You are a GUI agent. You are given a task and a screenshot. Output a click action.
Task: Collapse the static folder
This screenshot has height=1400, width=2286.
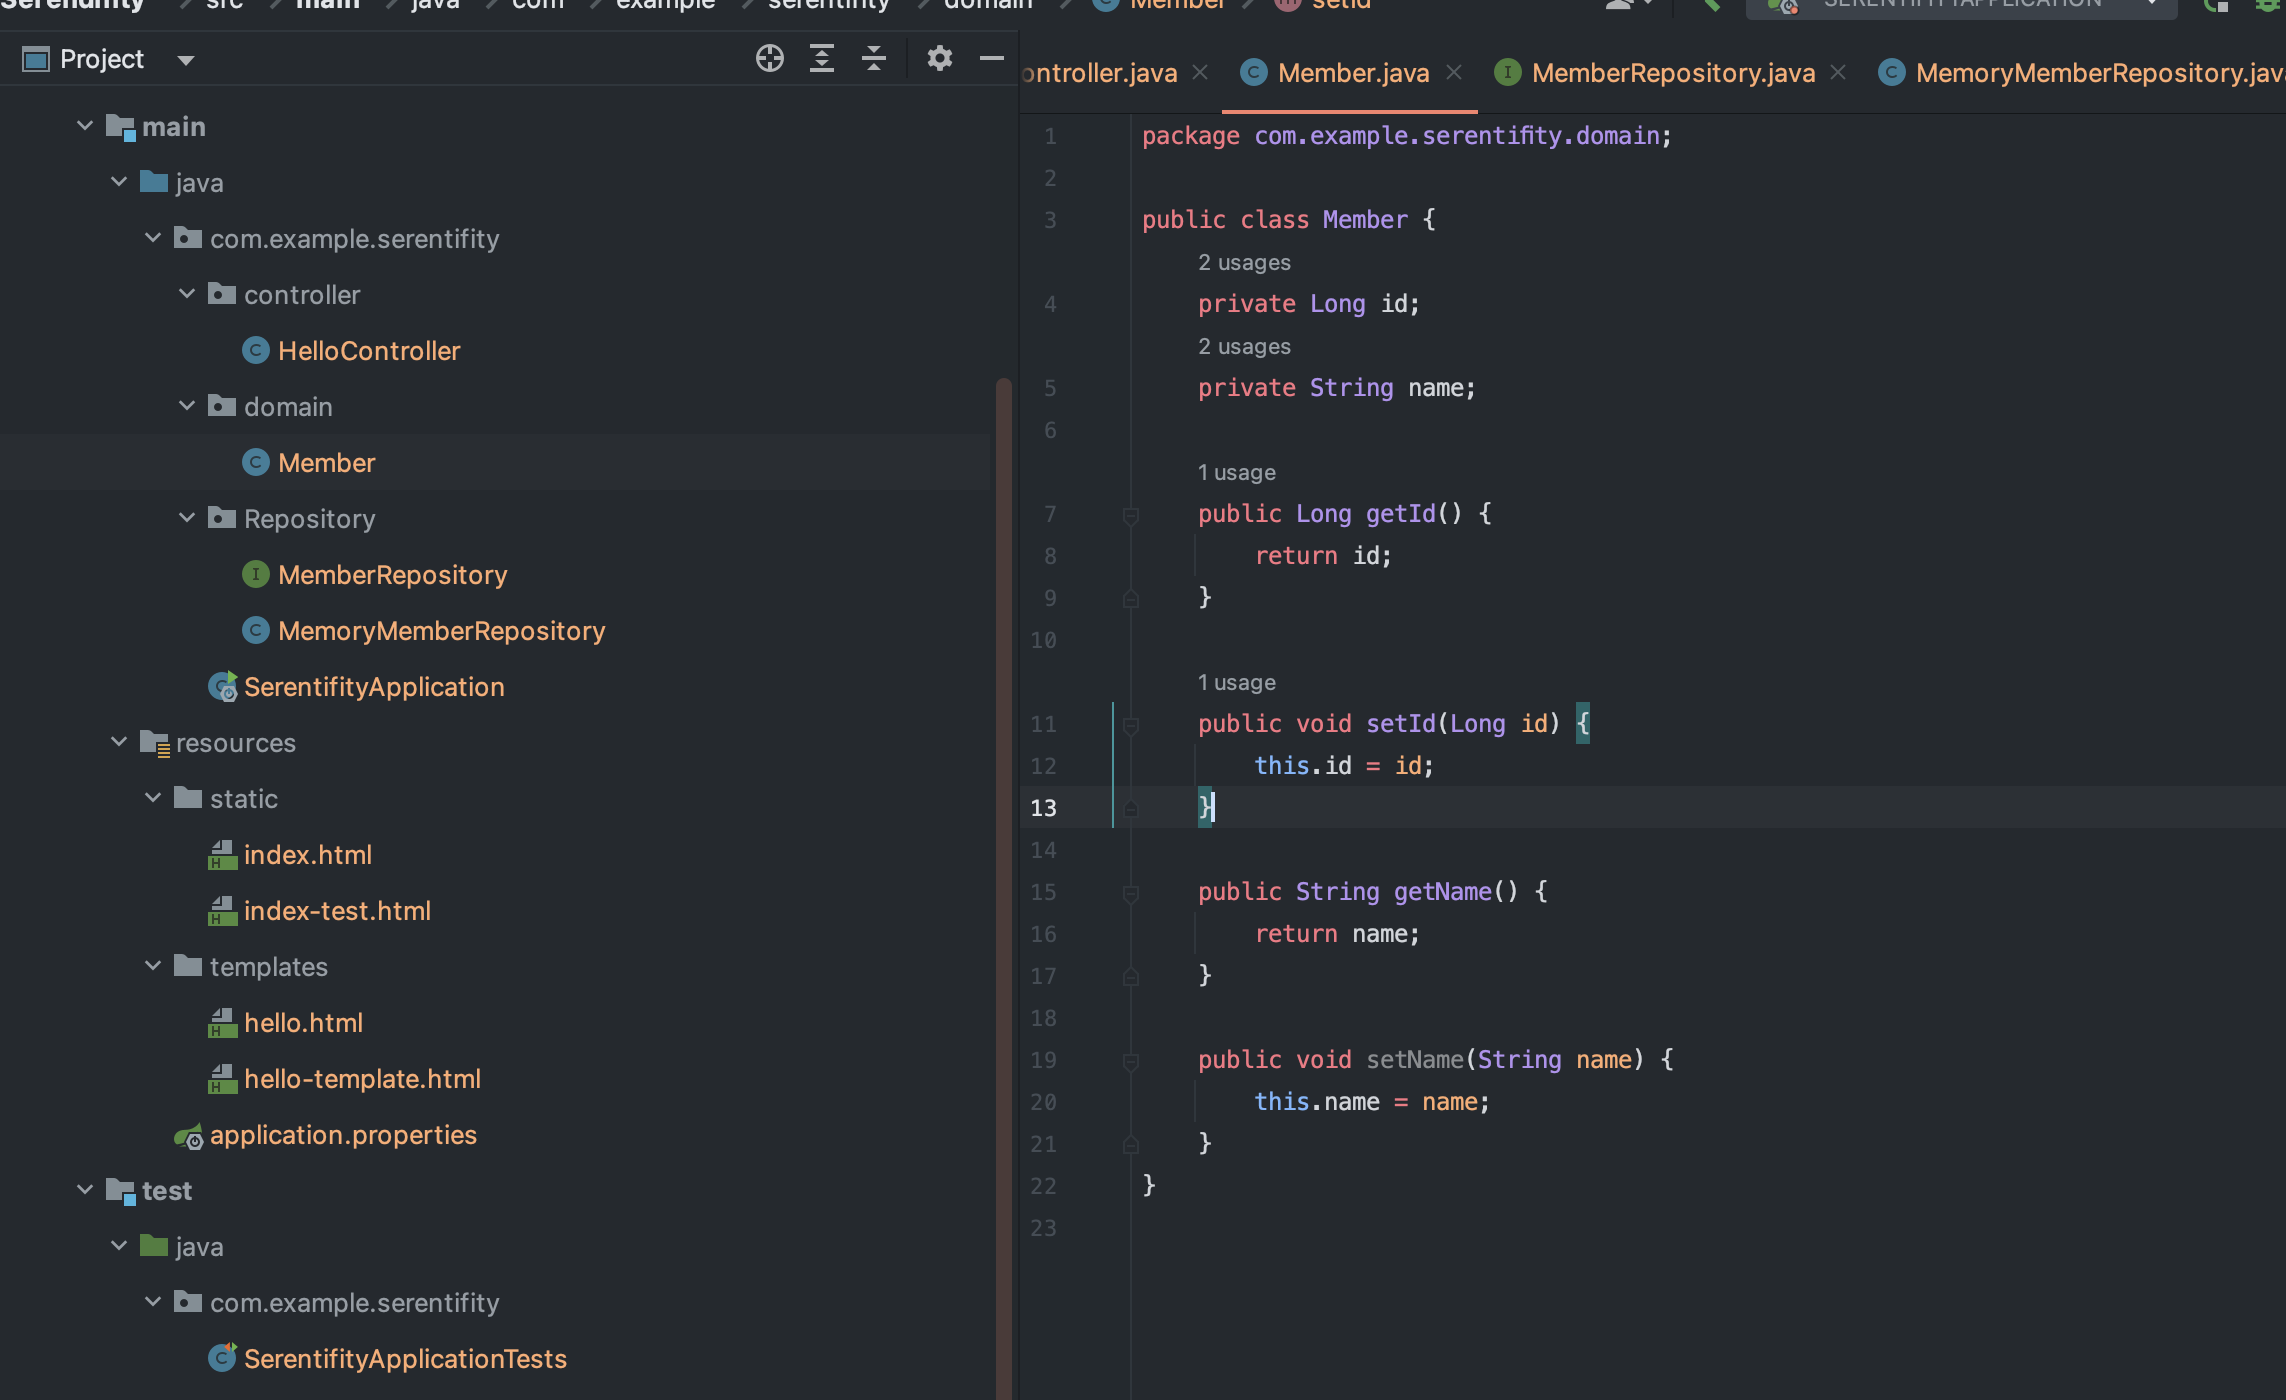click(153, 798)
